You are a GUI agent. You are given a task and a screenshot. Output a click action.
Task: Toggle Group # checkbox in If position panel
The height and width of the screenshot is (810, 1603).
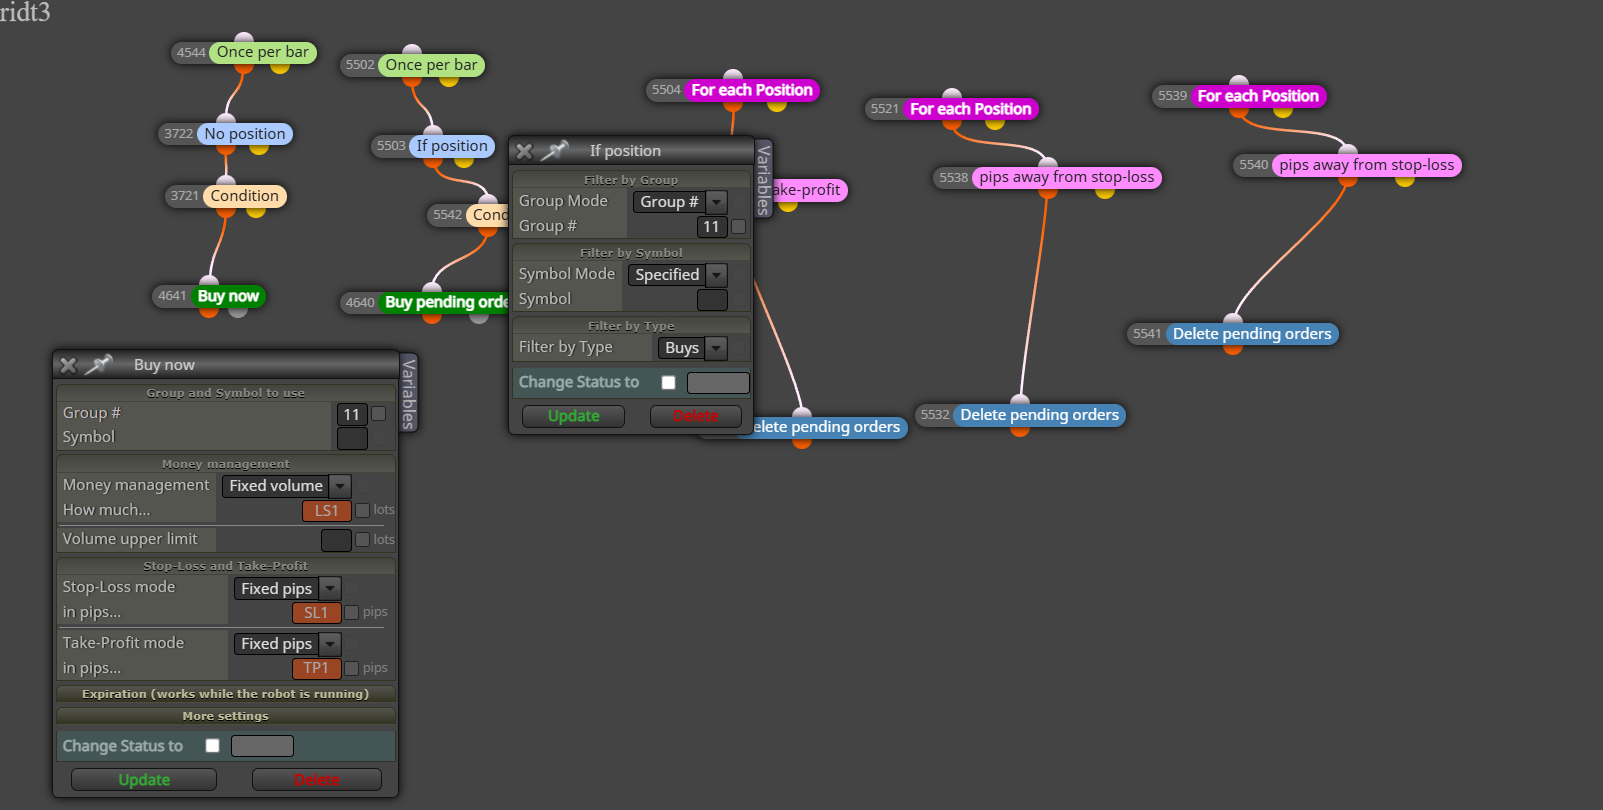[x=738, y=227]
